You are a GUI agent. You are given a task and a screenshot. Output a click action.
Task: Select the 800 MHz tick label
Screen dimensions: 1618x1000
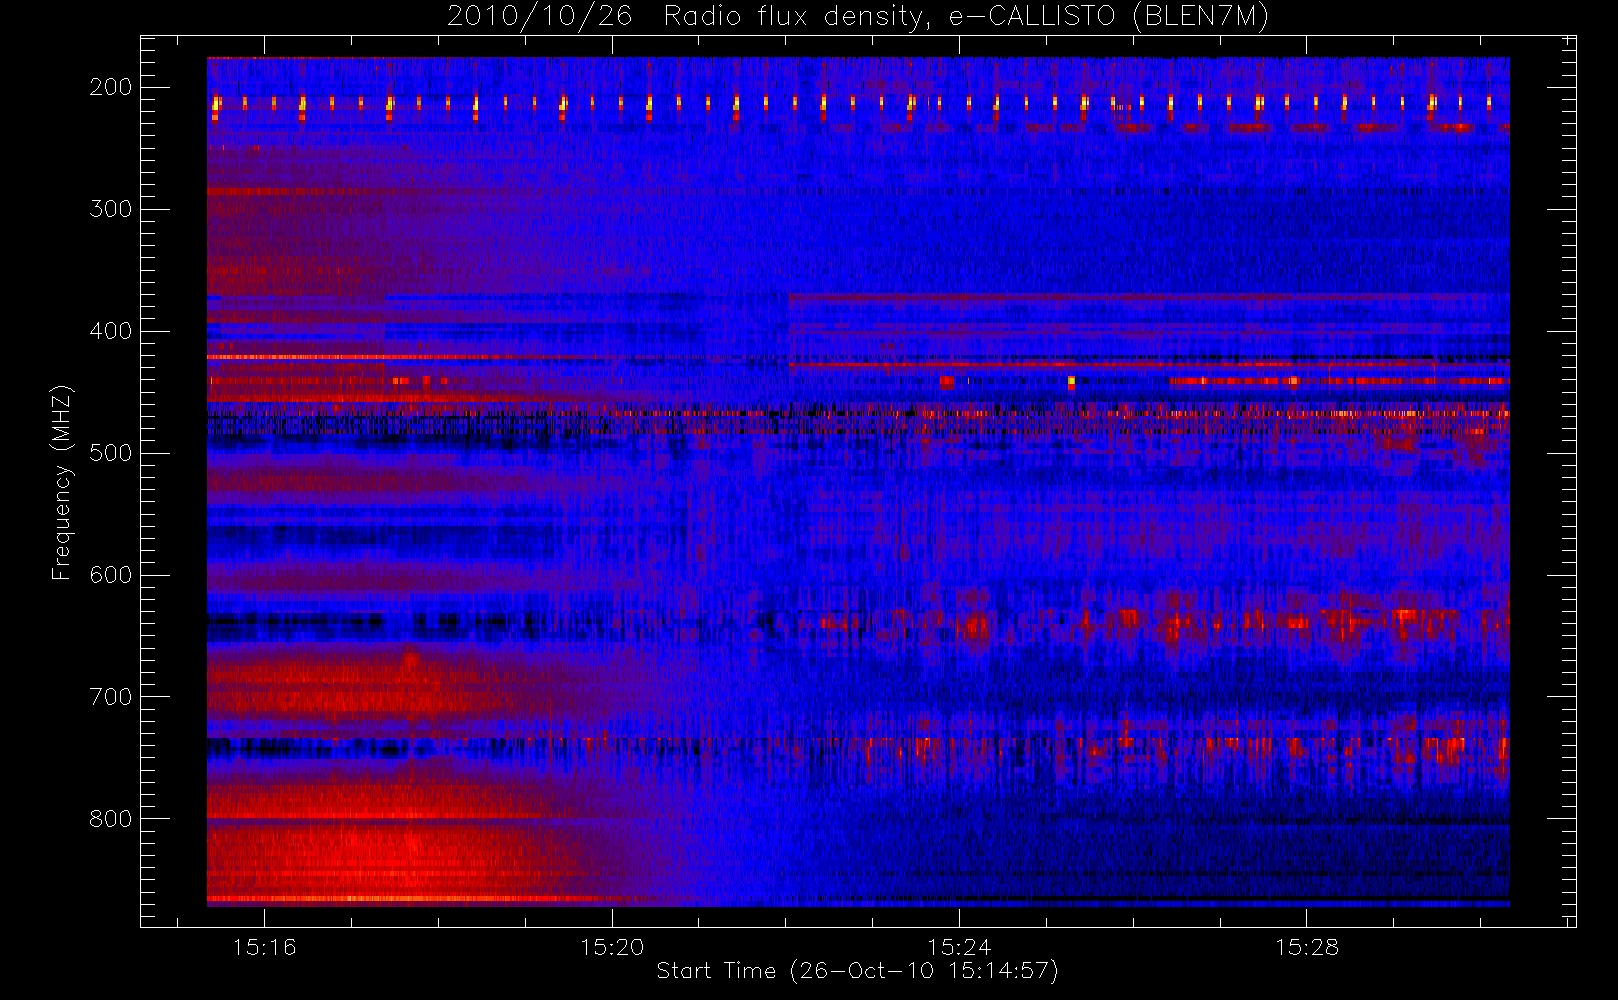tap(110, 819)
